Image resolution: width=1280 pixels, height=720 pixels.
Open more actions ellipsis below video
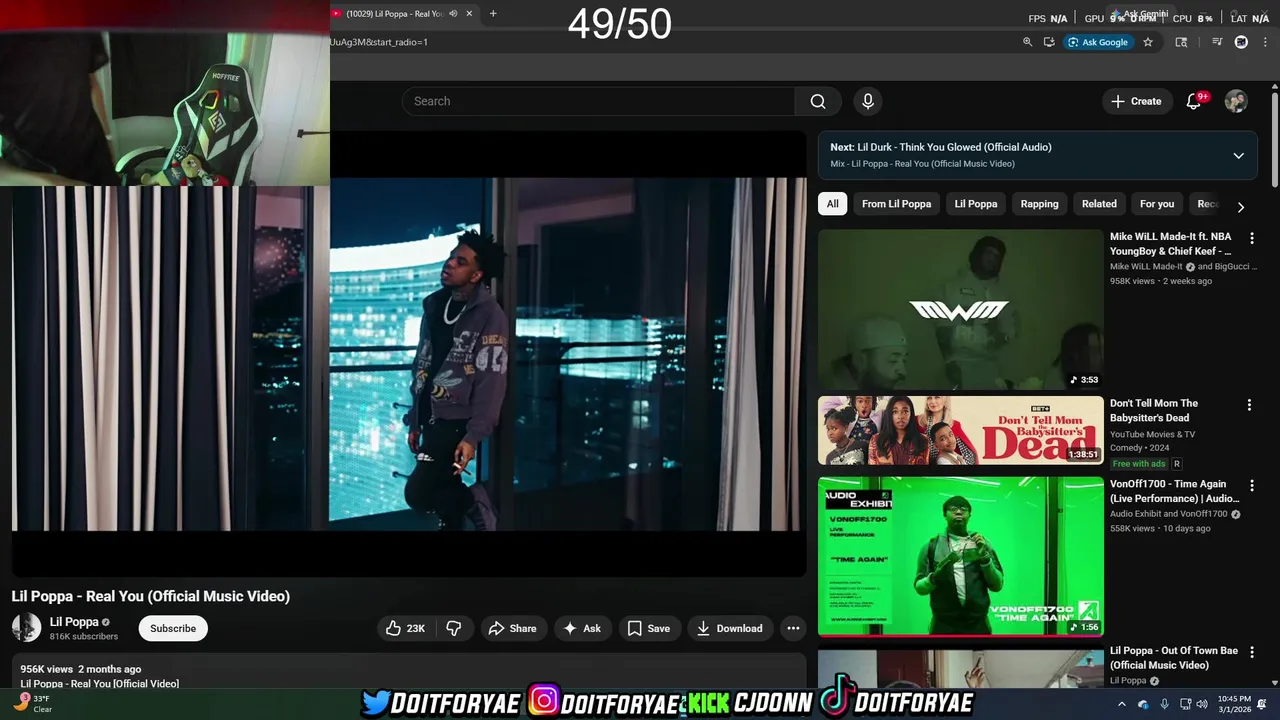click(x=793, y=628)
